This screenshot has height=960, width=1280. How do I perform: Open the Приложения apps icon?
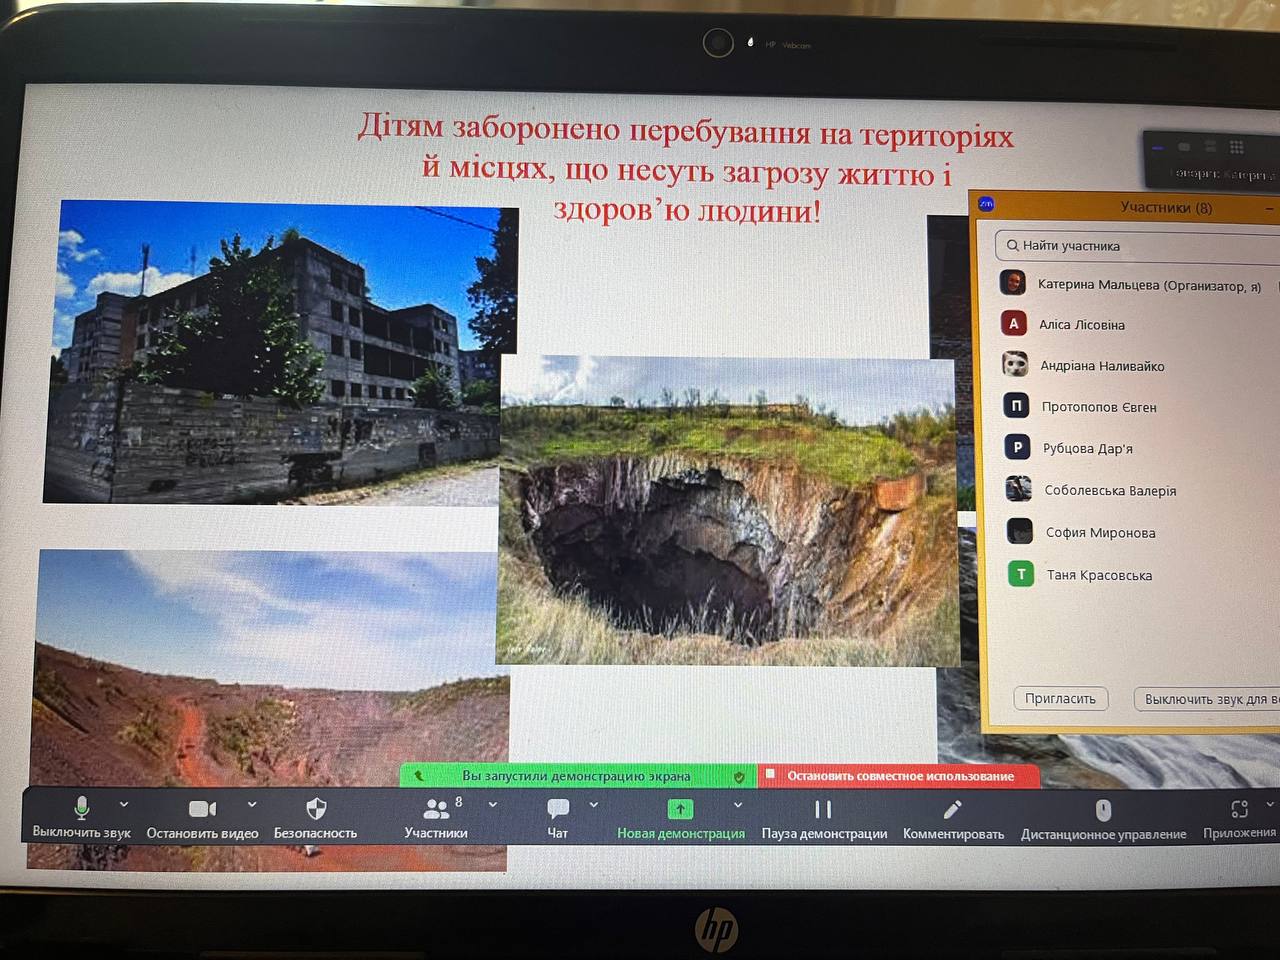[1239, 809]
